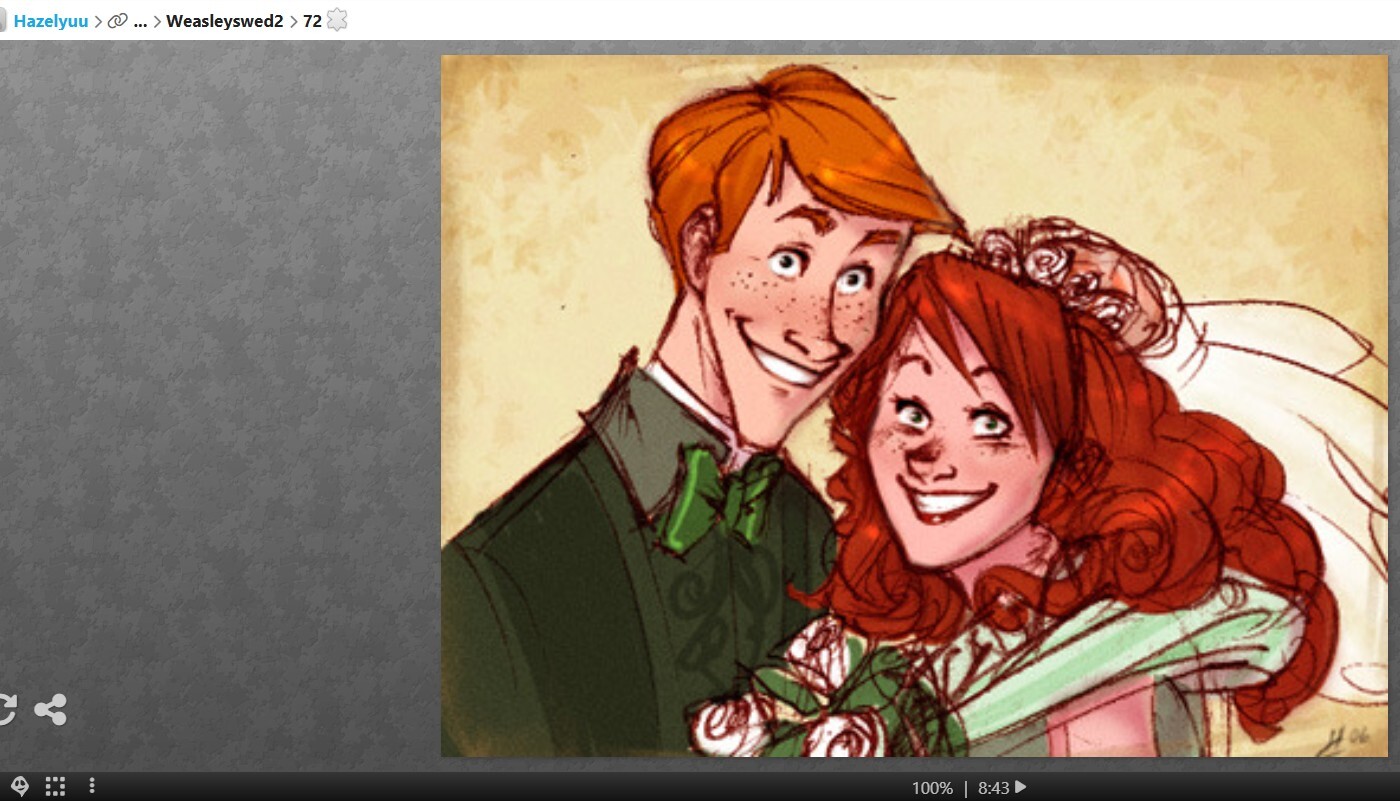
Task: Start playback with the play arrow
Action: pyautogui.click(x=1021, y=788)
